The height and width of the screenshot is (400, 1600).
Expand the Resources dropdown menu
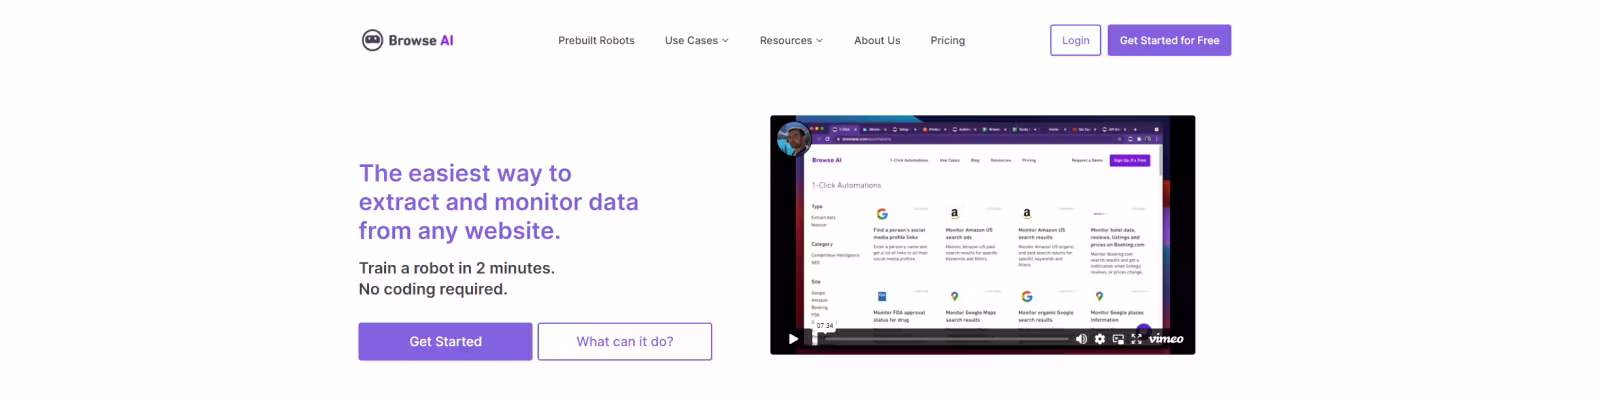click(x=791, y=41)
